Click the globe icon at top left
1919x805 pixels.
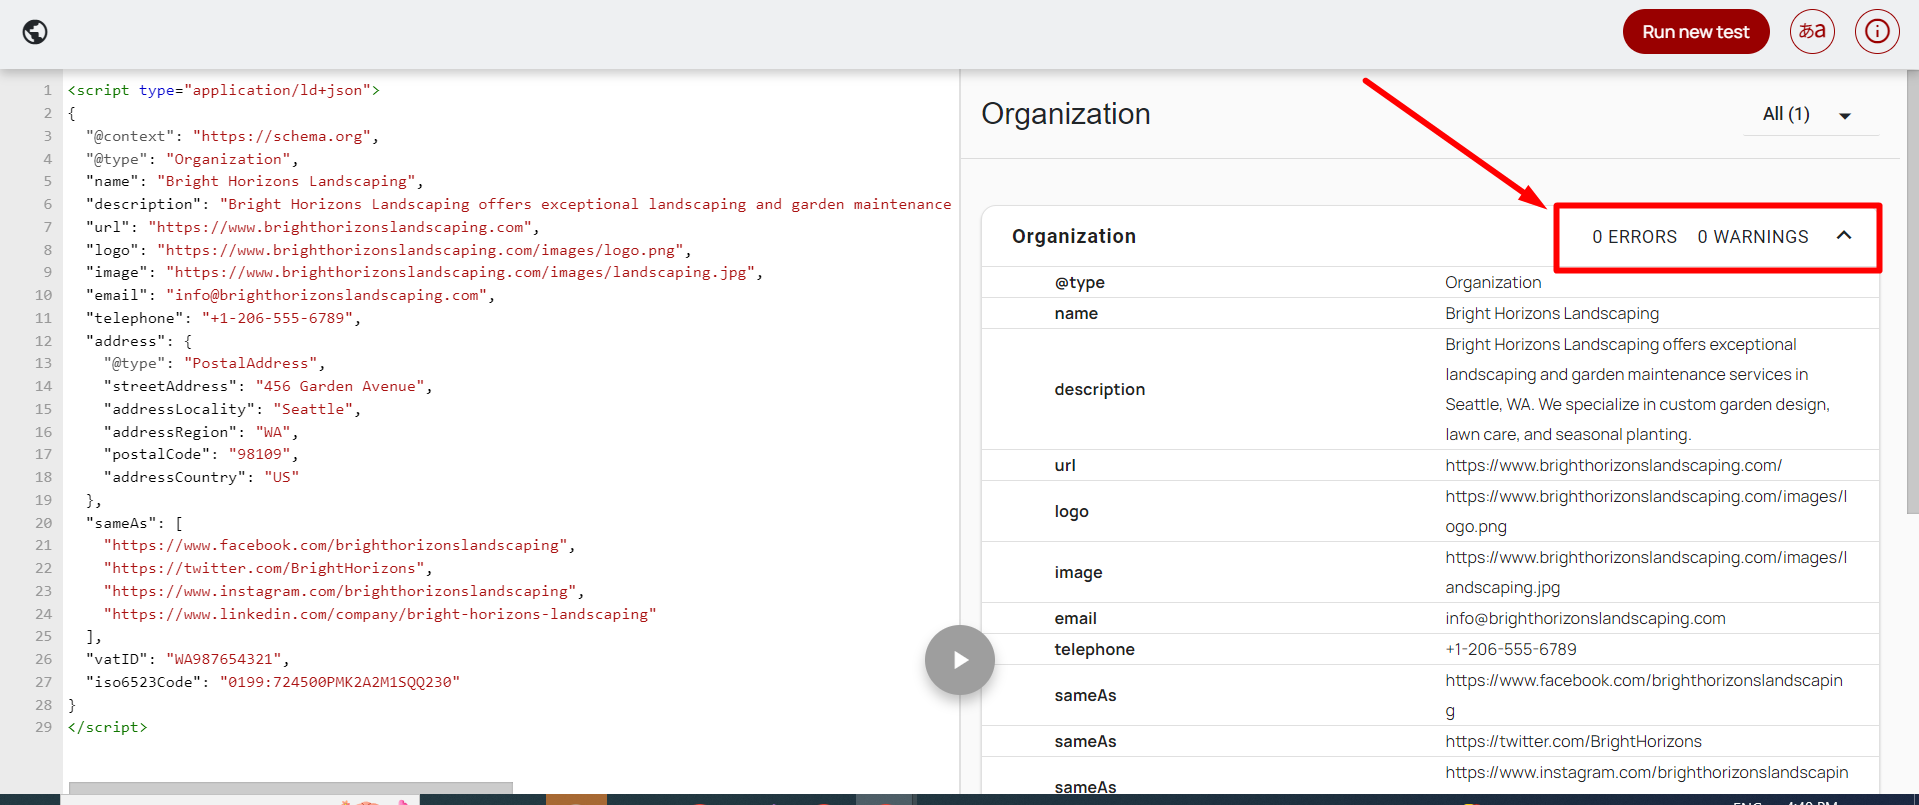35,32
